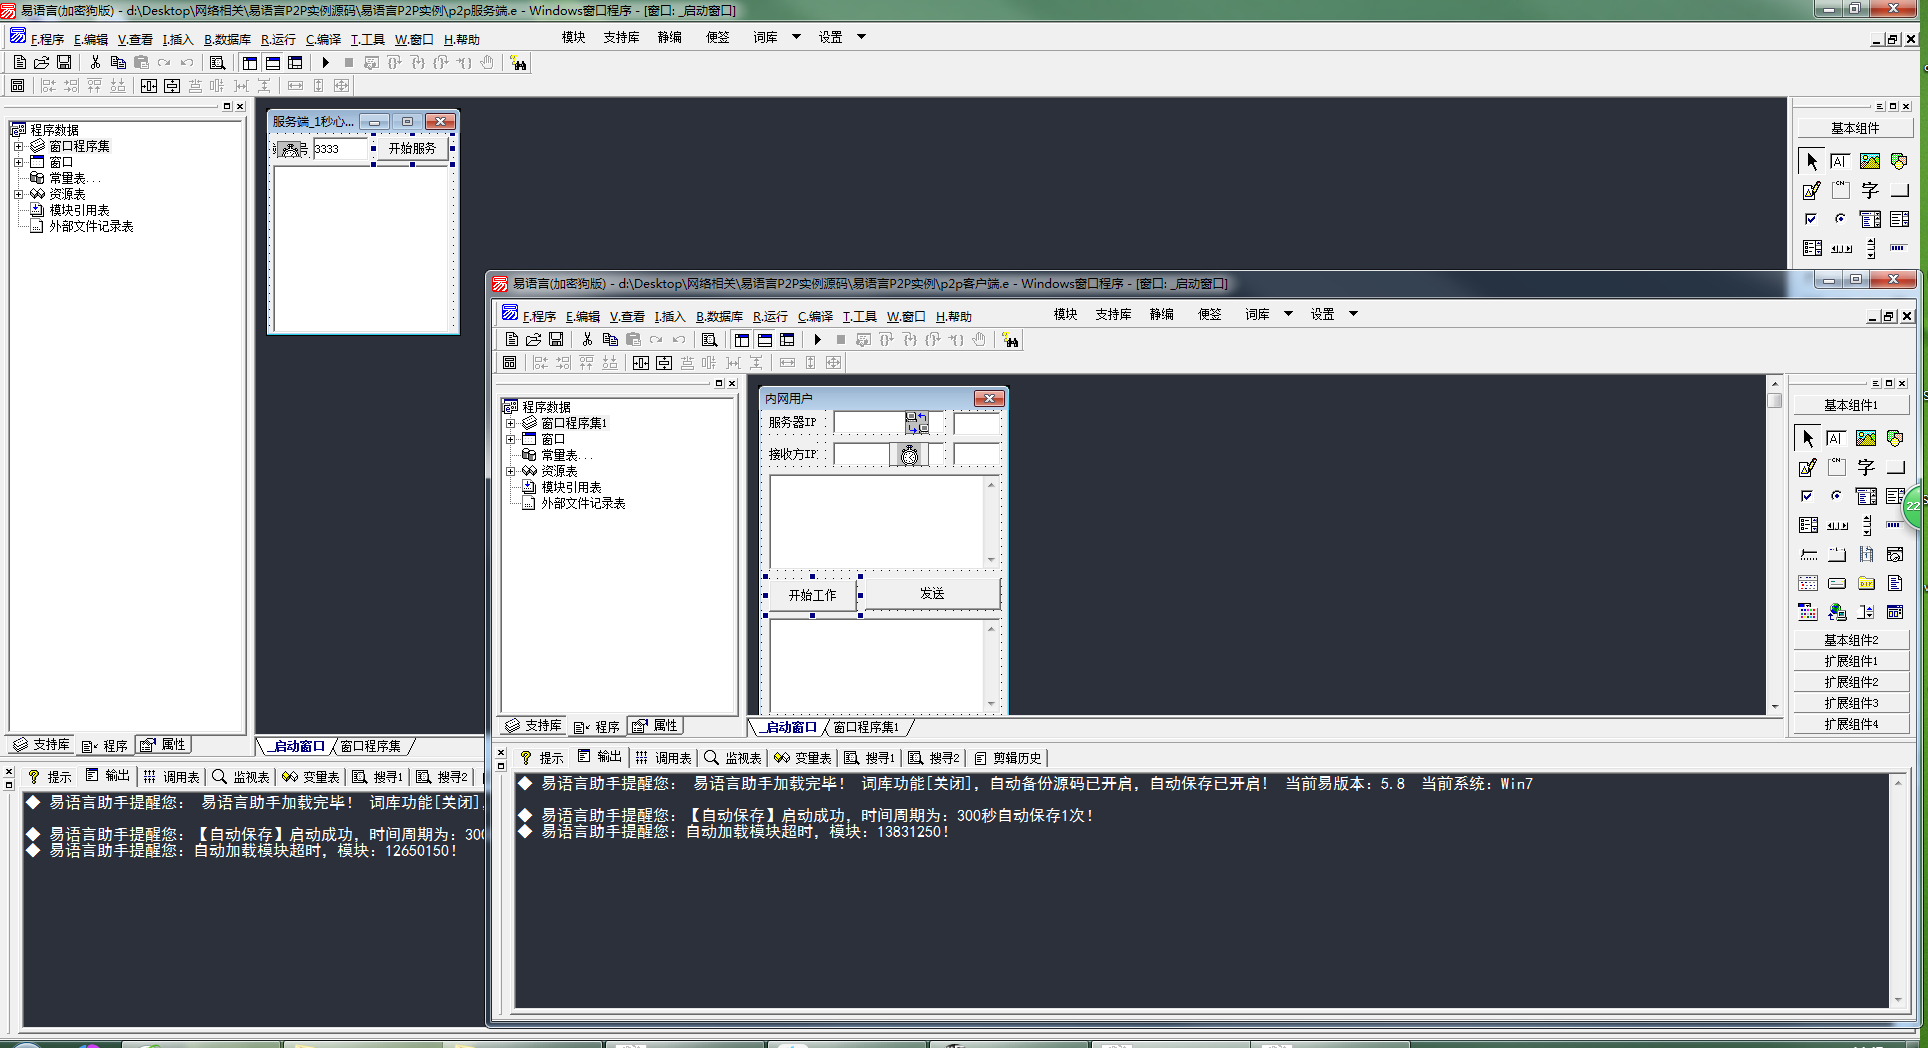Viewport: 1928px width, 1048px height.
Task: Select the radio button component in client toolbox
Action: (x=1836, y=496)
